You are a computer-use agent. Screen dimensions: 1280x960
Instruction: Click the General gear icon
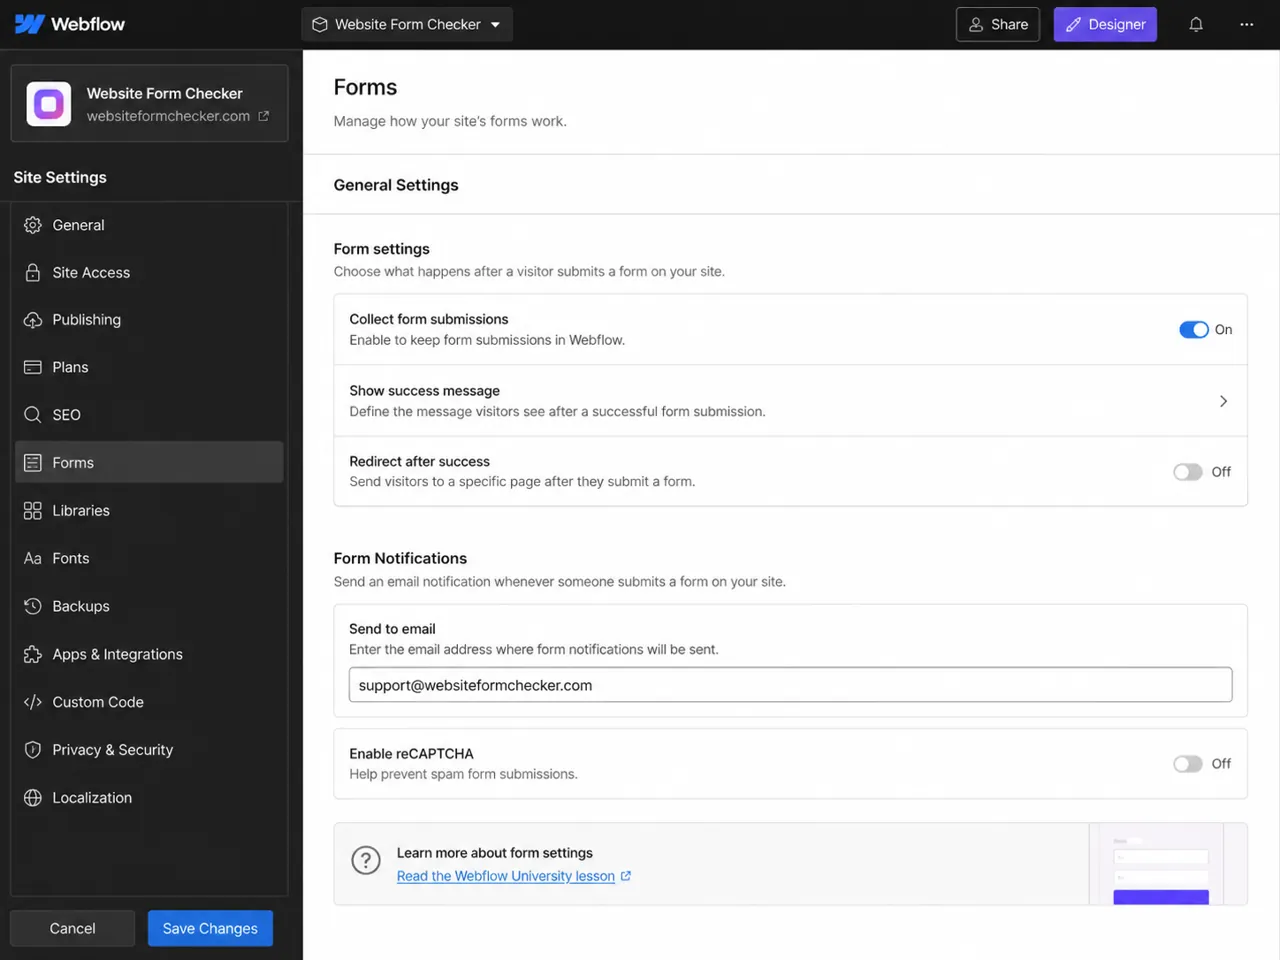point(33,225)
